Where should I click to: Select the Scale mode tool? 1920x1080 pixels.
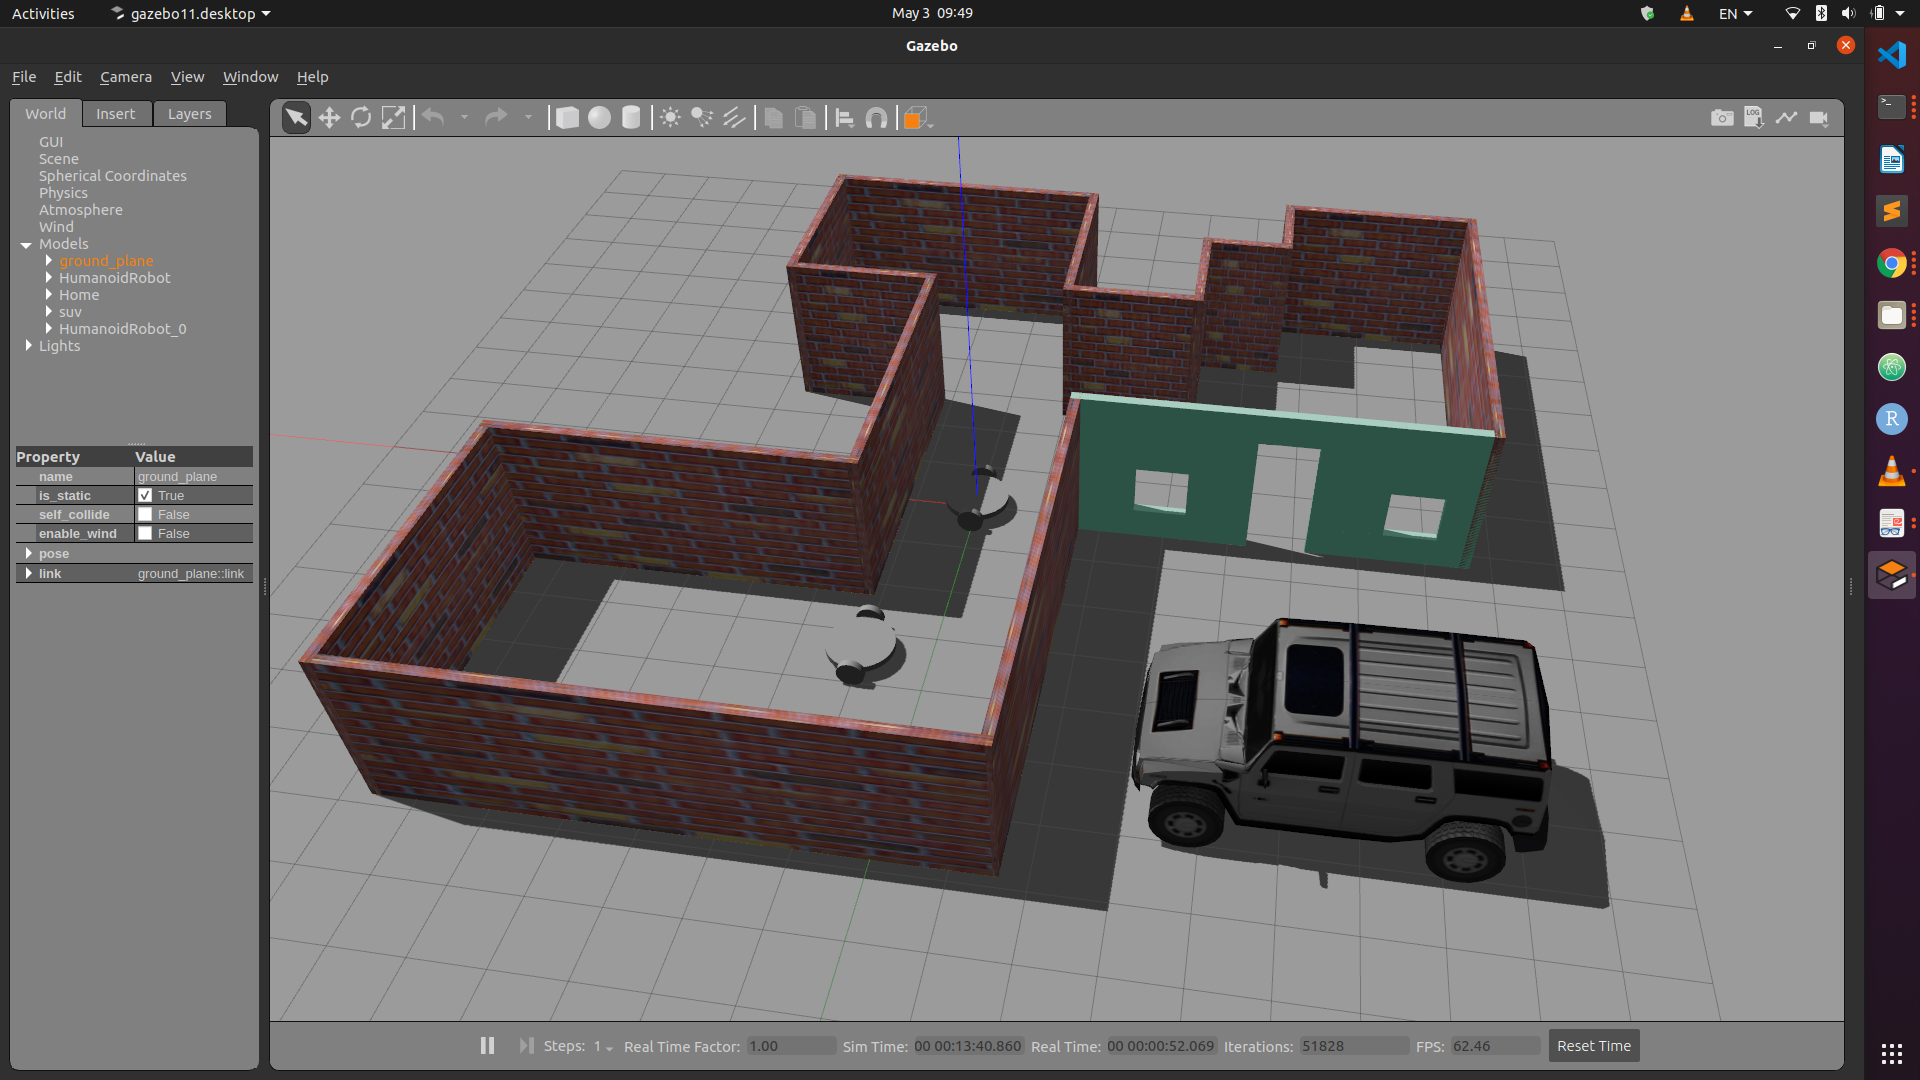394,118
